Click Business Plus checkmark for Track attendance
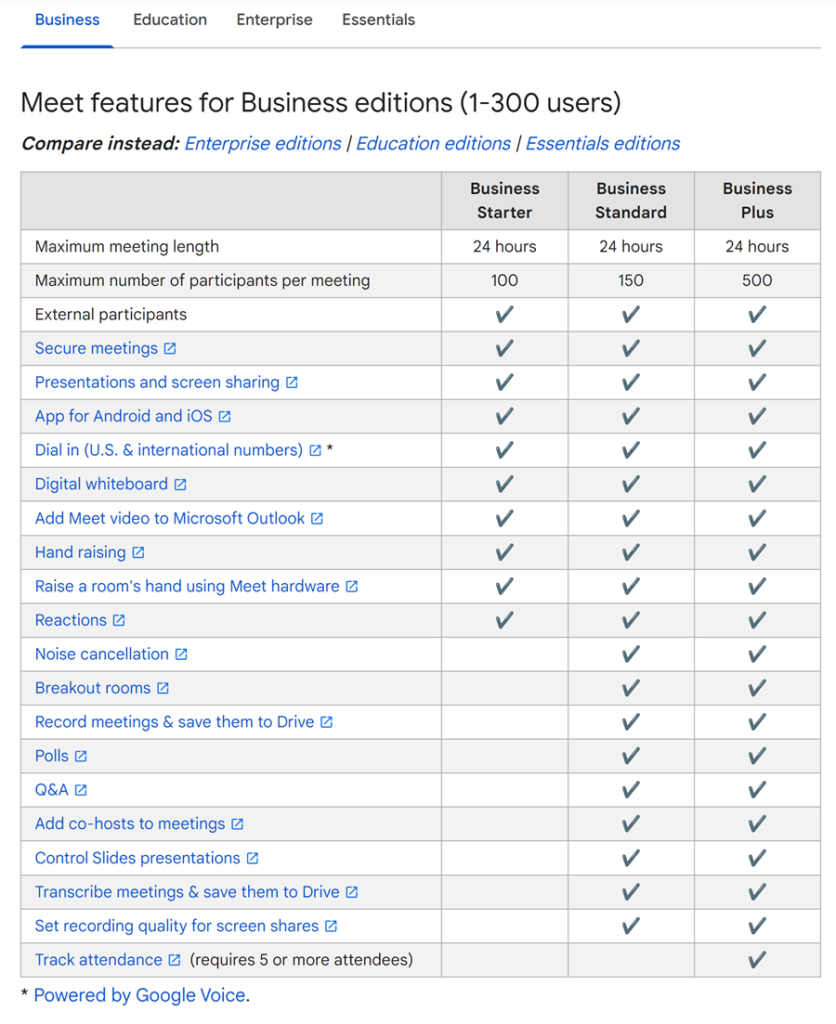 (x=757, y=960)
